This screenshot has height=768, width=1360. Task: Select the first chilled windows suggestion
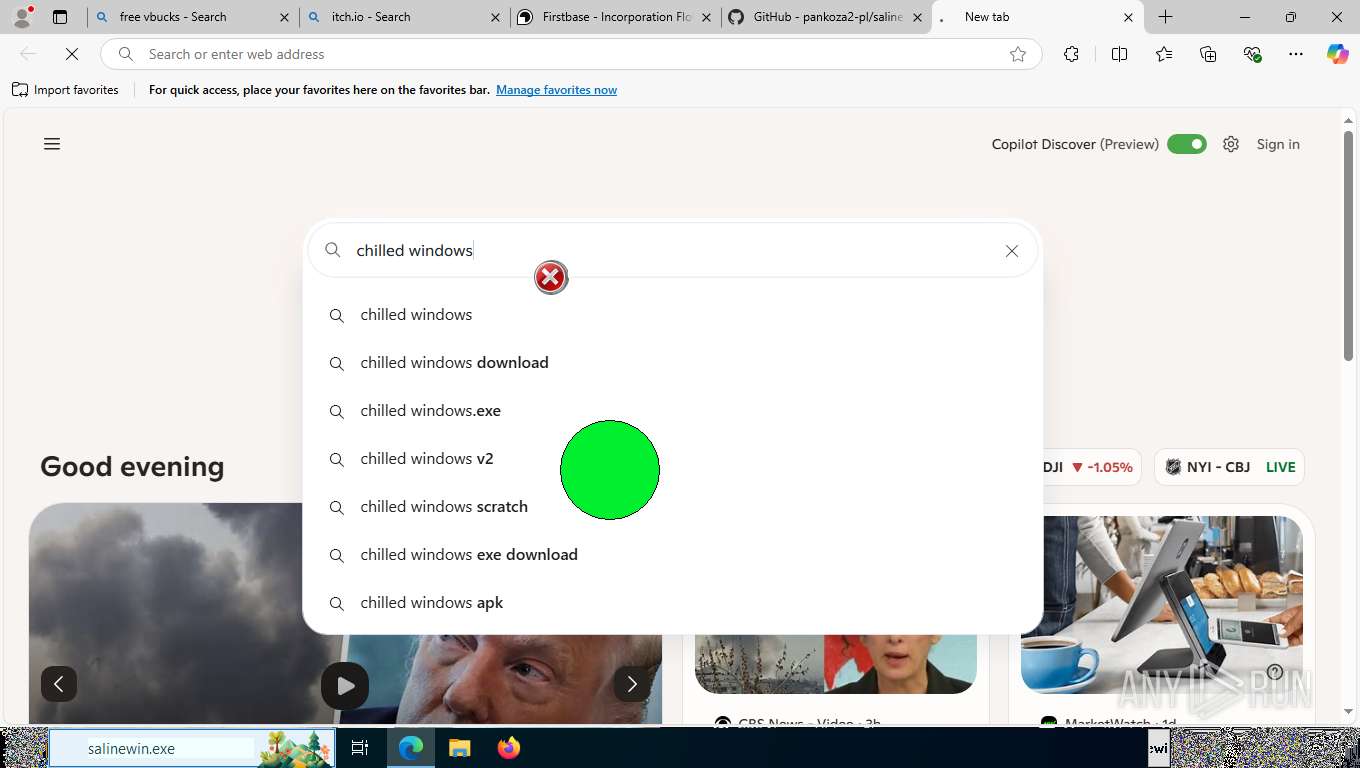coord(673,315)
